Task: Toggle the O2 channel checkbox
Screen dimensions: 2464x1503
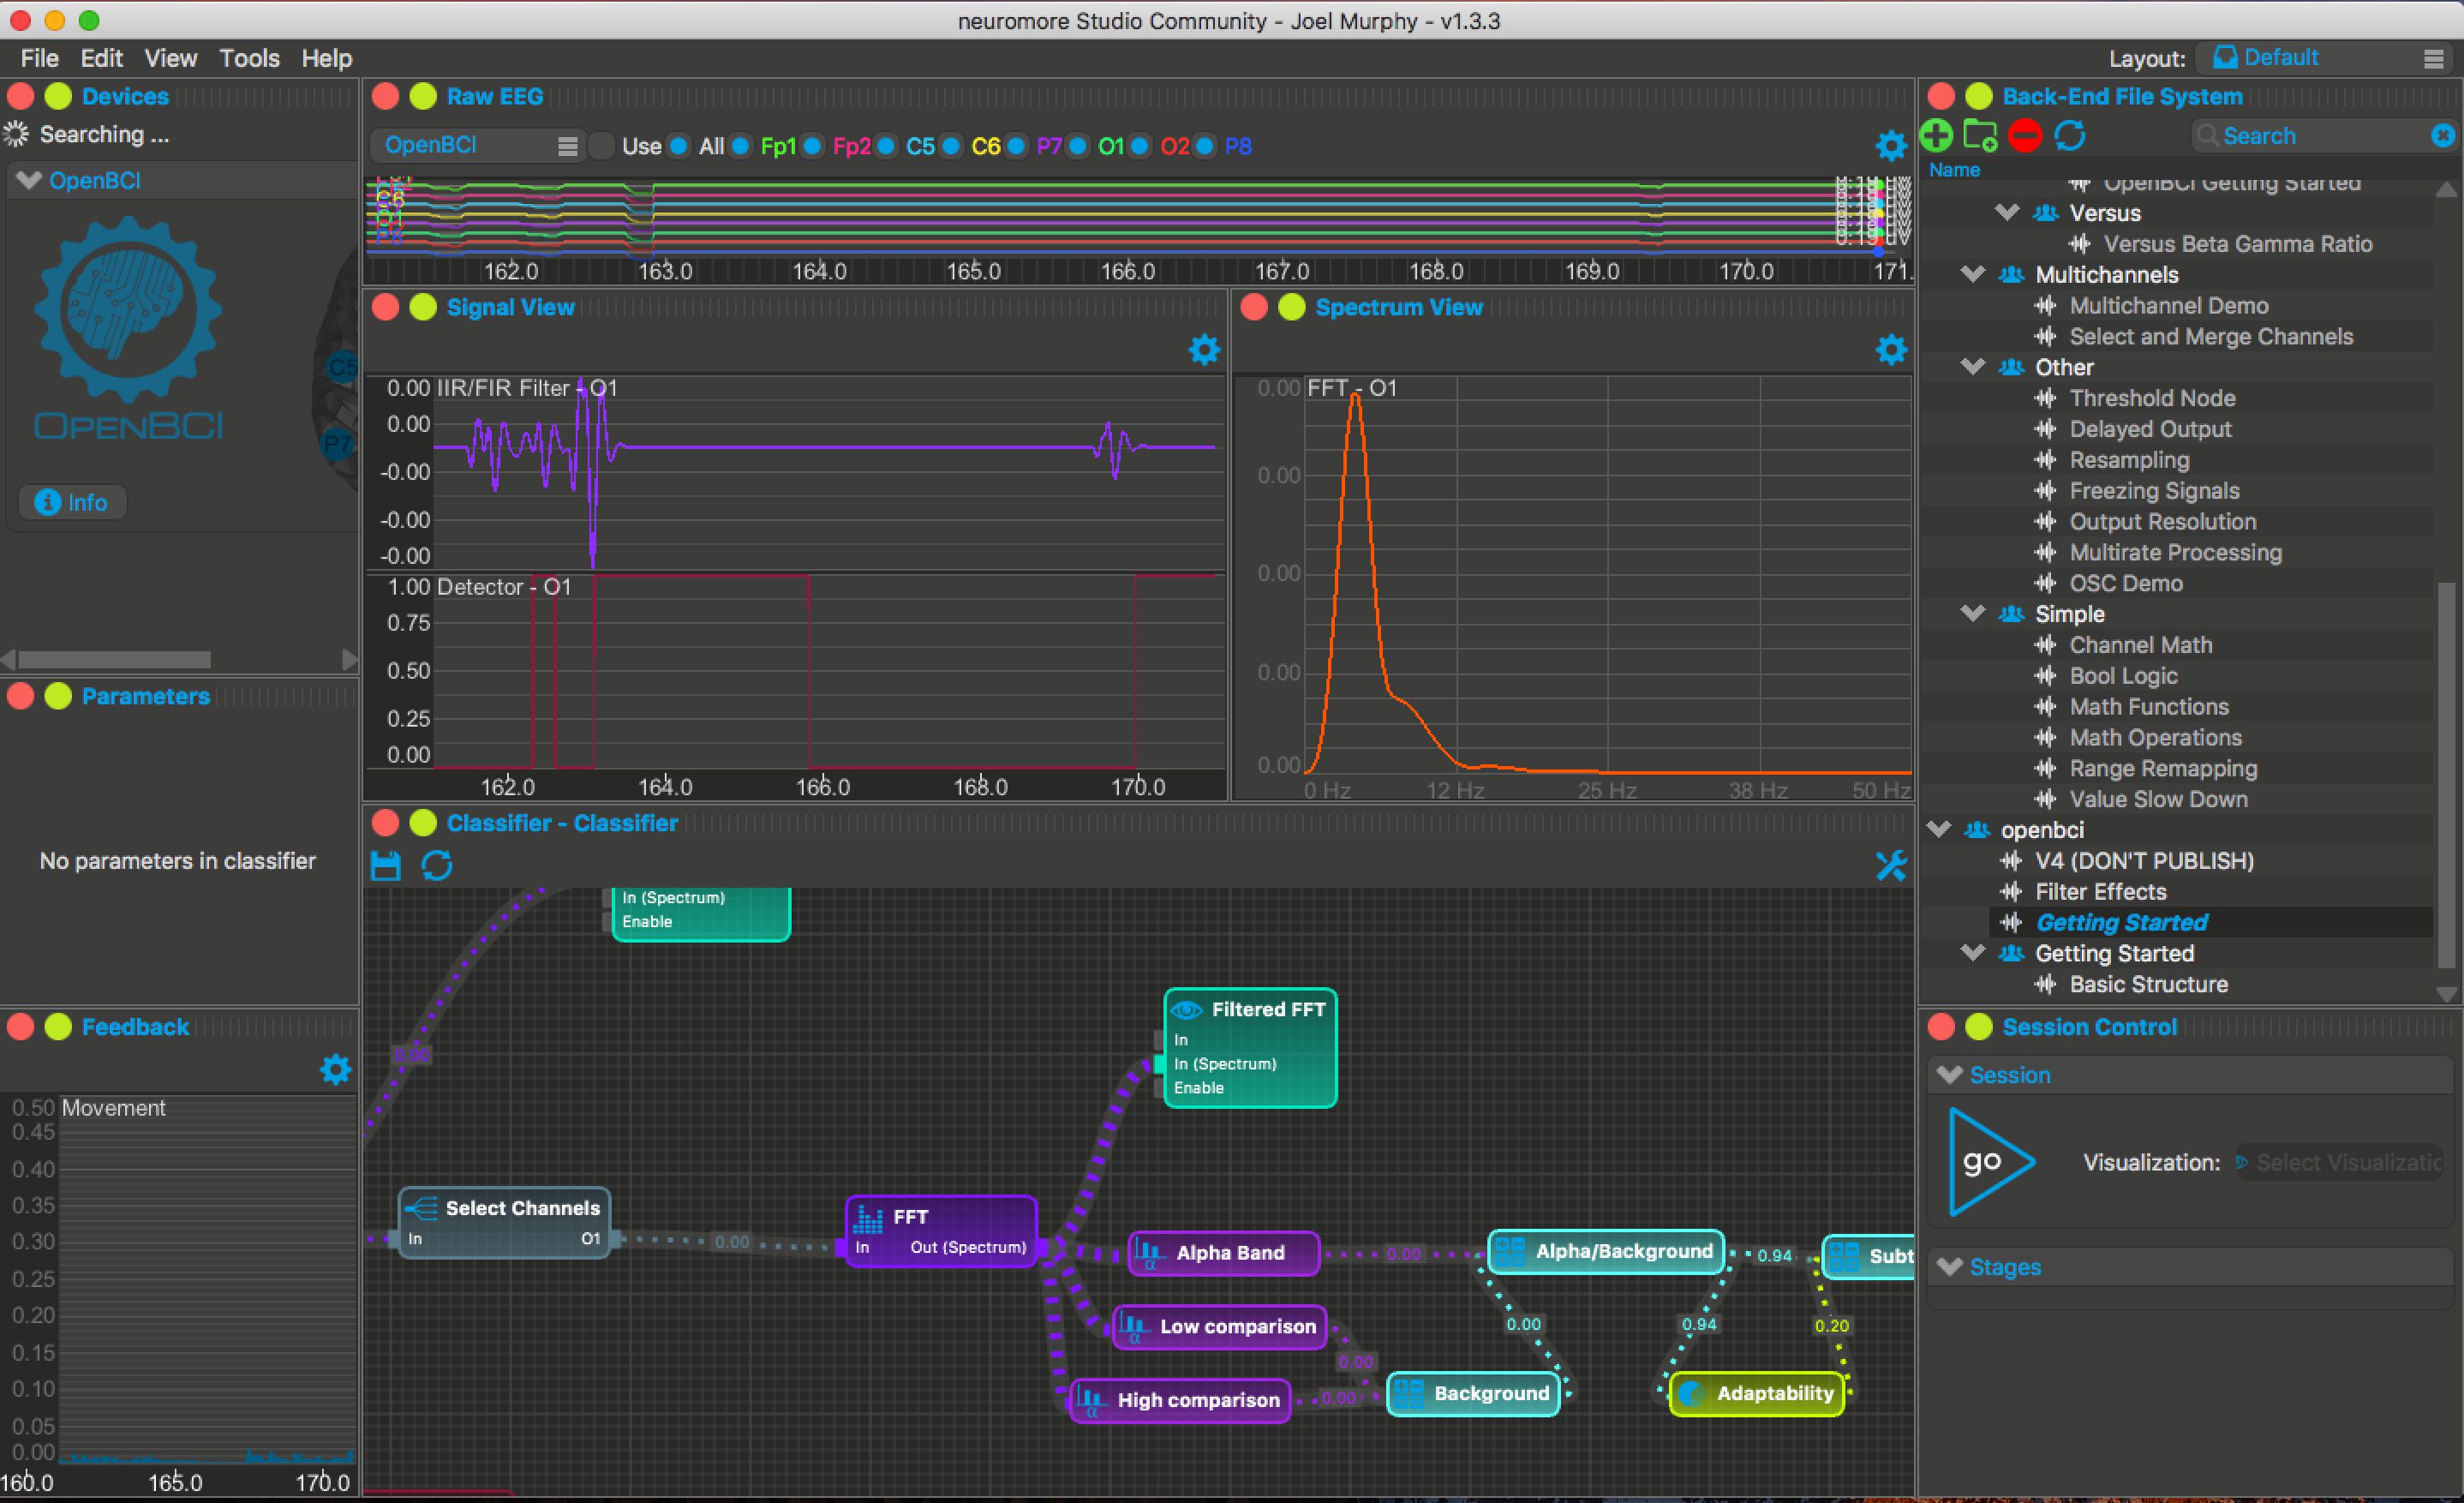Action: click(1141, 146)
